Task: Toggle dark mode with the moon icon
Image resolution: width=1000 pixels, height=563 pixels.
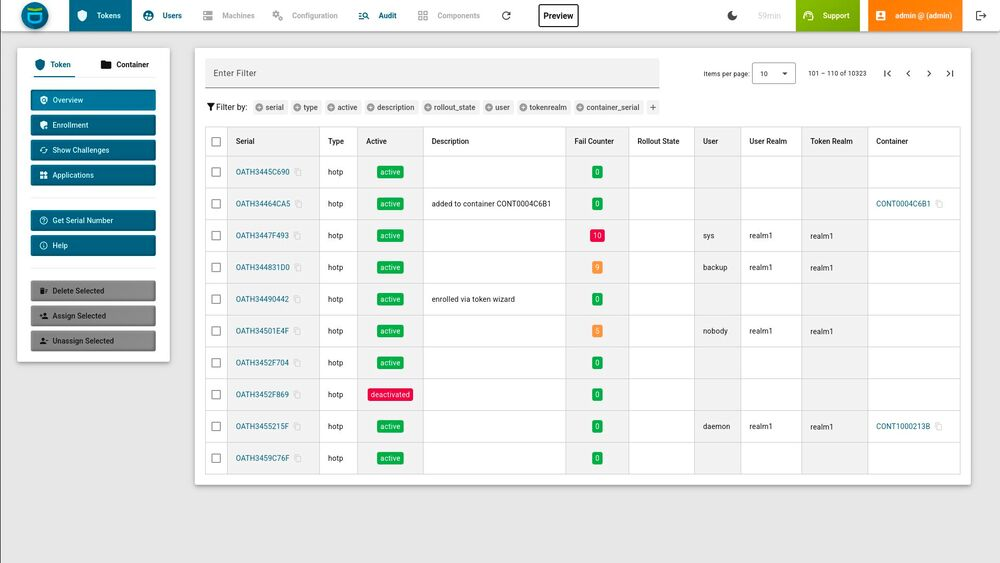Action: (x=732, y=15)
